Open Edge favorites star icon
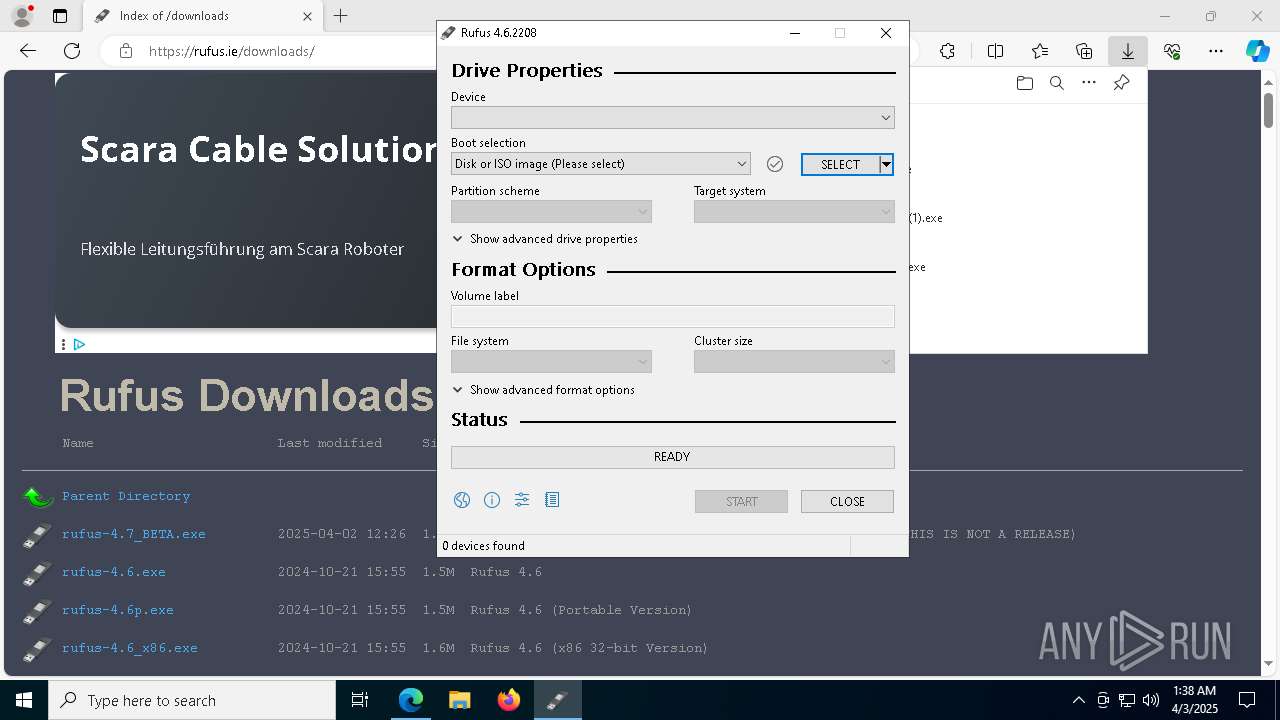This screenshot has width=1280, height=720. 1040,51
